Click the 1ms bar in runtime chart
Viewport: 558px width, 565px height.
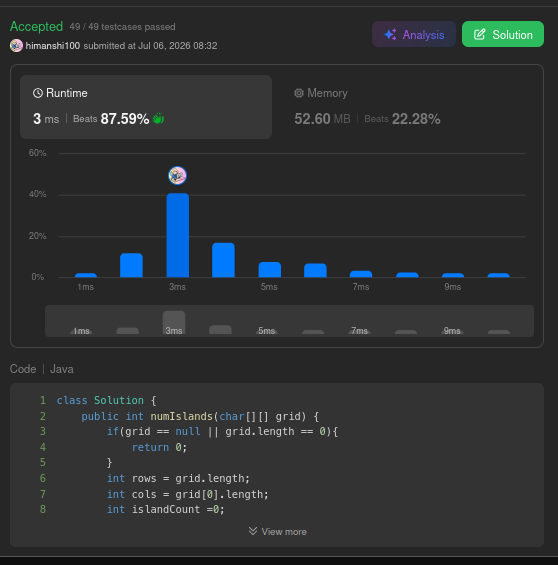pos(86,275)
